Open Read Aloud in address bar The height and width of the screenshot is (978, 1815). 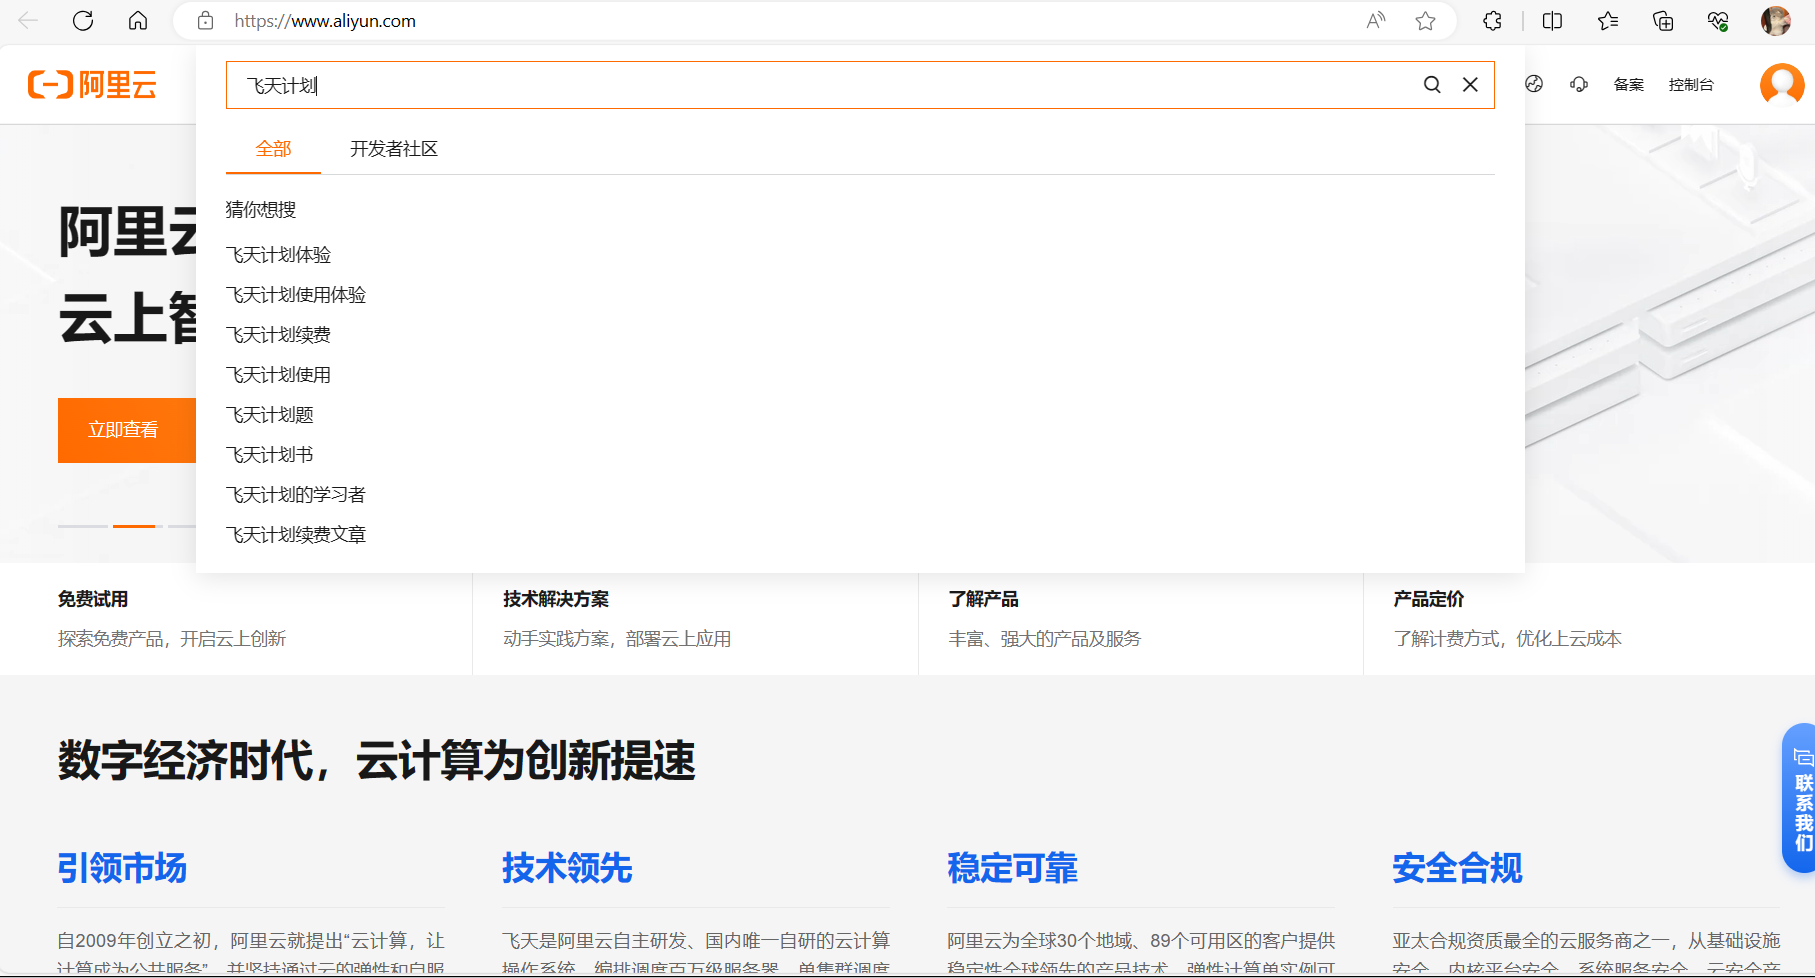[x=1376, y=21]
